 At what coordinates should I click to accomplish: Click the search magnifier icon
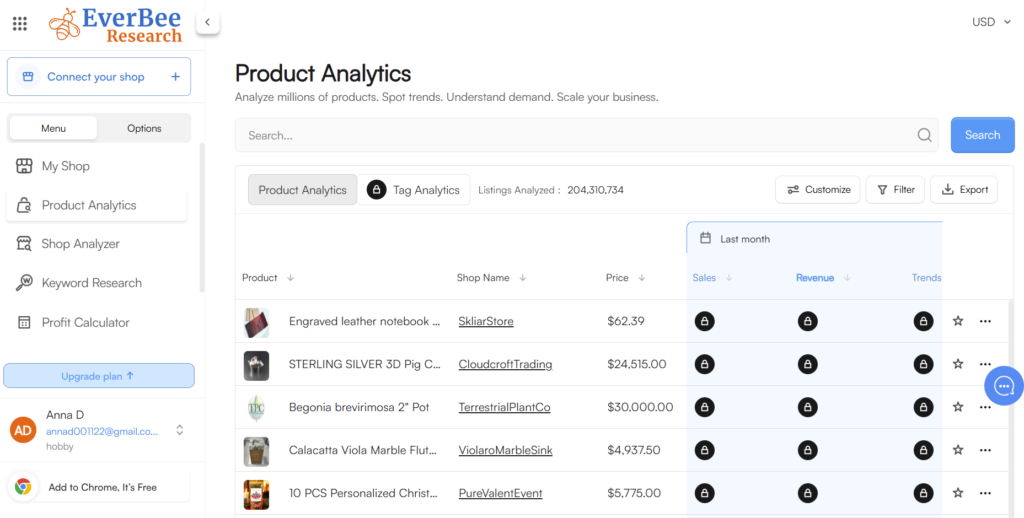(925, 135)
